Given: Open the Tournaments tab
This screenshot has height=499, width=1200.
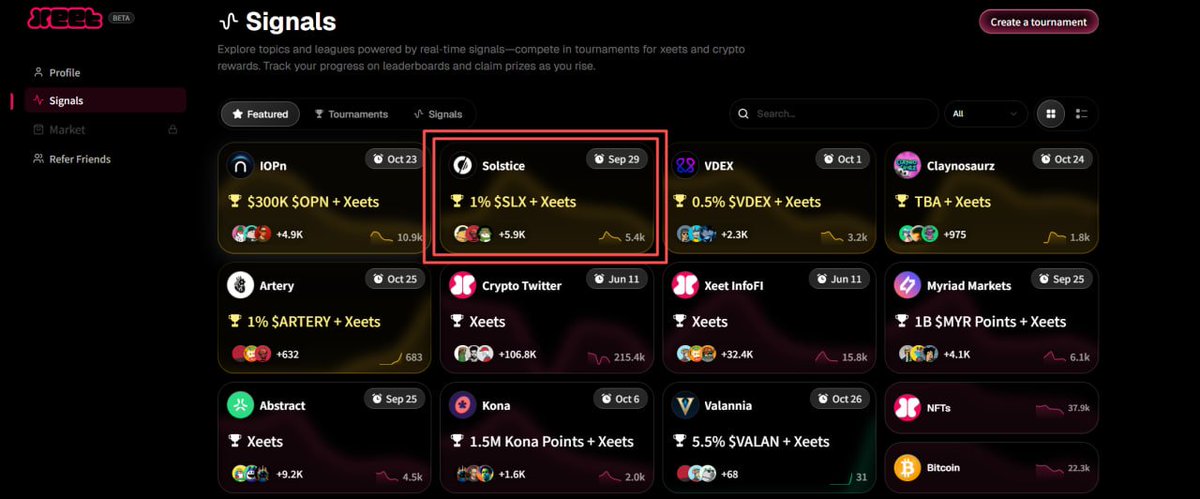Looking at the screenshot, I should click(351, 114).
